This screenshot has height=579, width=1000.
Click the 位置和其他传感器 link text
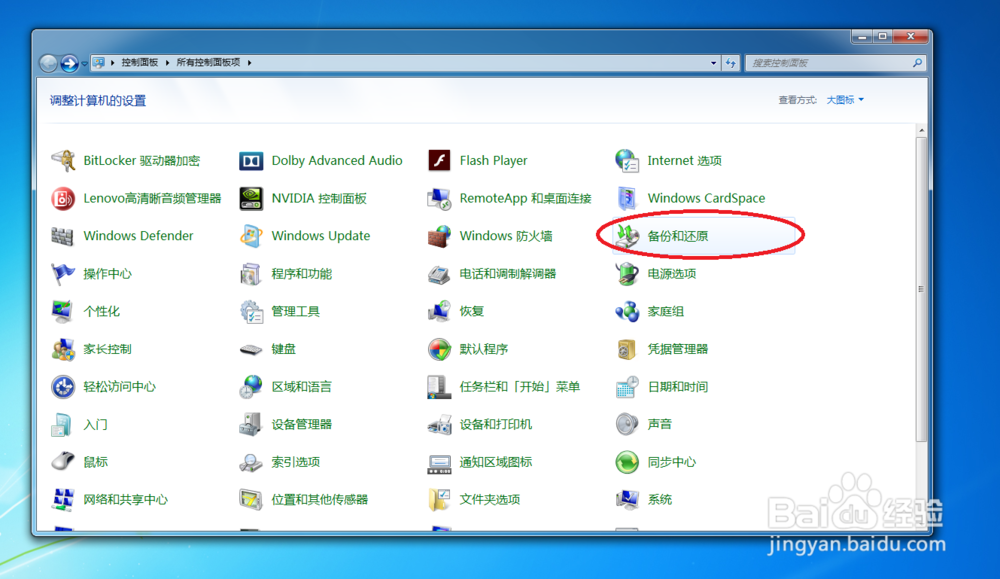pos(320,499)
